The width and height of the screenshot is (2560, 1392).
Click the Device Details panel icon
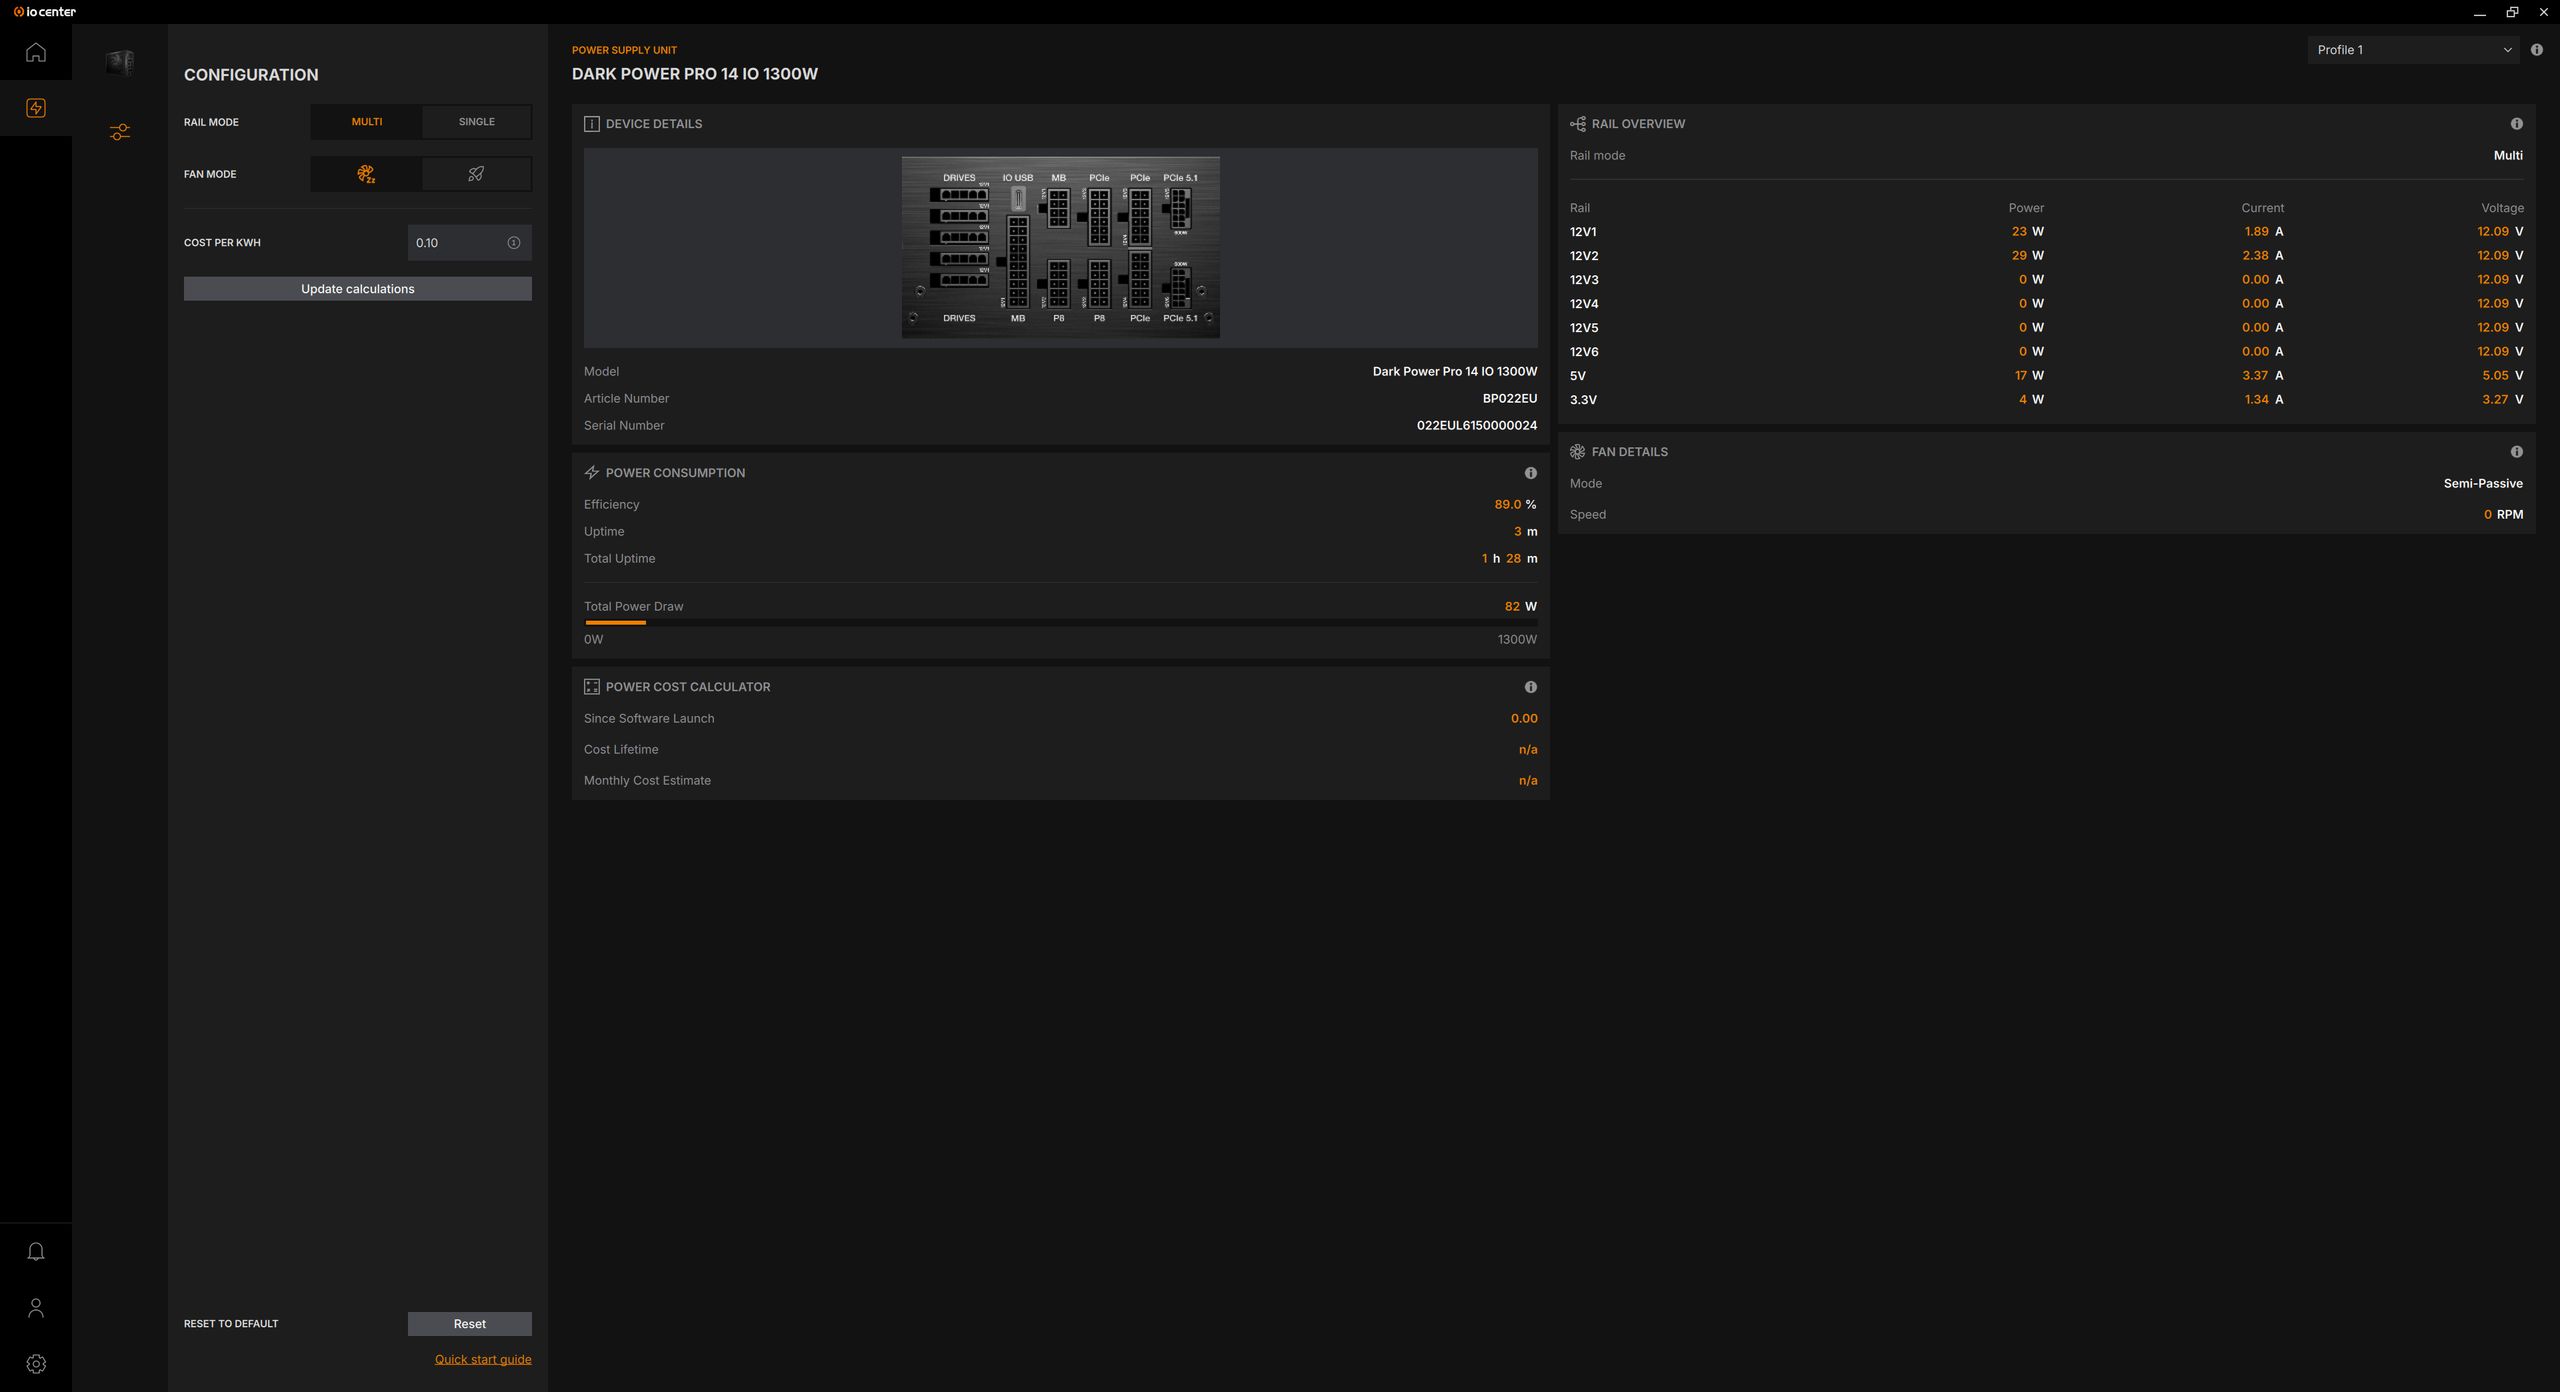pyautogui.click(x=592, y=124)
